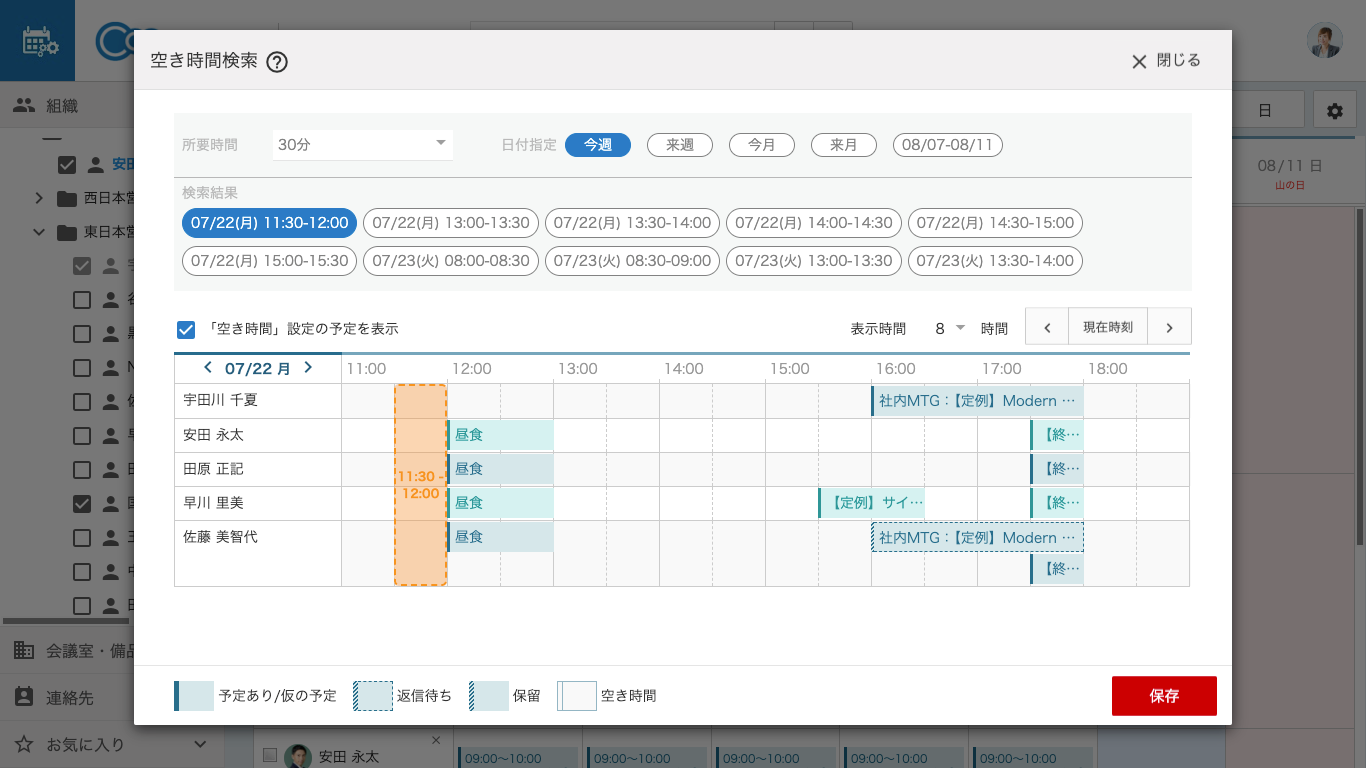Go to next day after 07/22
This screenshot has width=1366, height=768.
click(x=308, y=368)
